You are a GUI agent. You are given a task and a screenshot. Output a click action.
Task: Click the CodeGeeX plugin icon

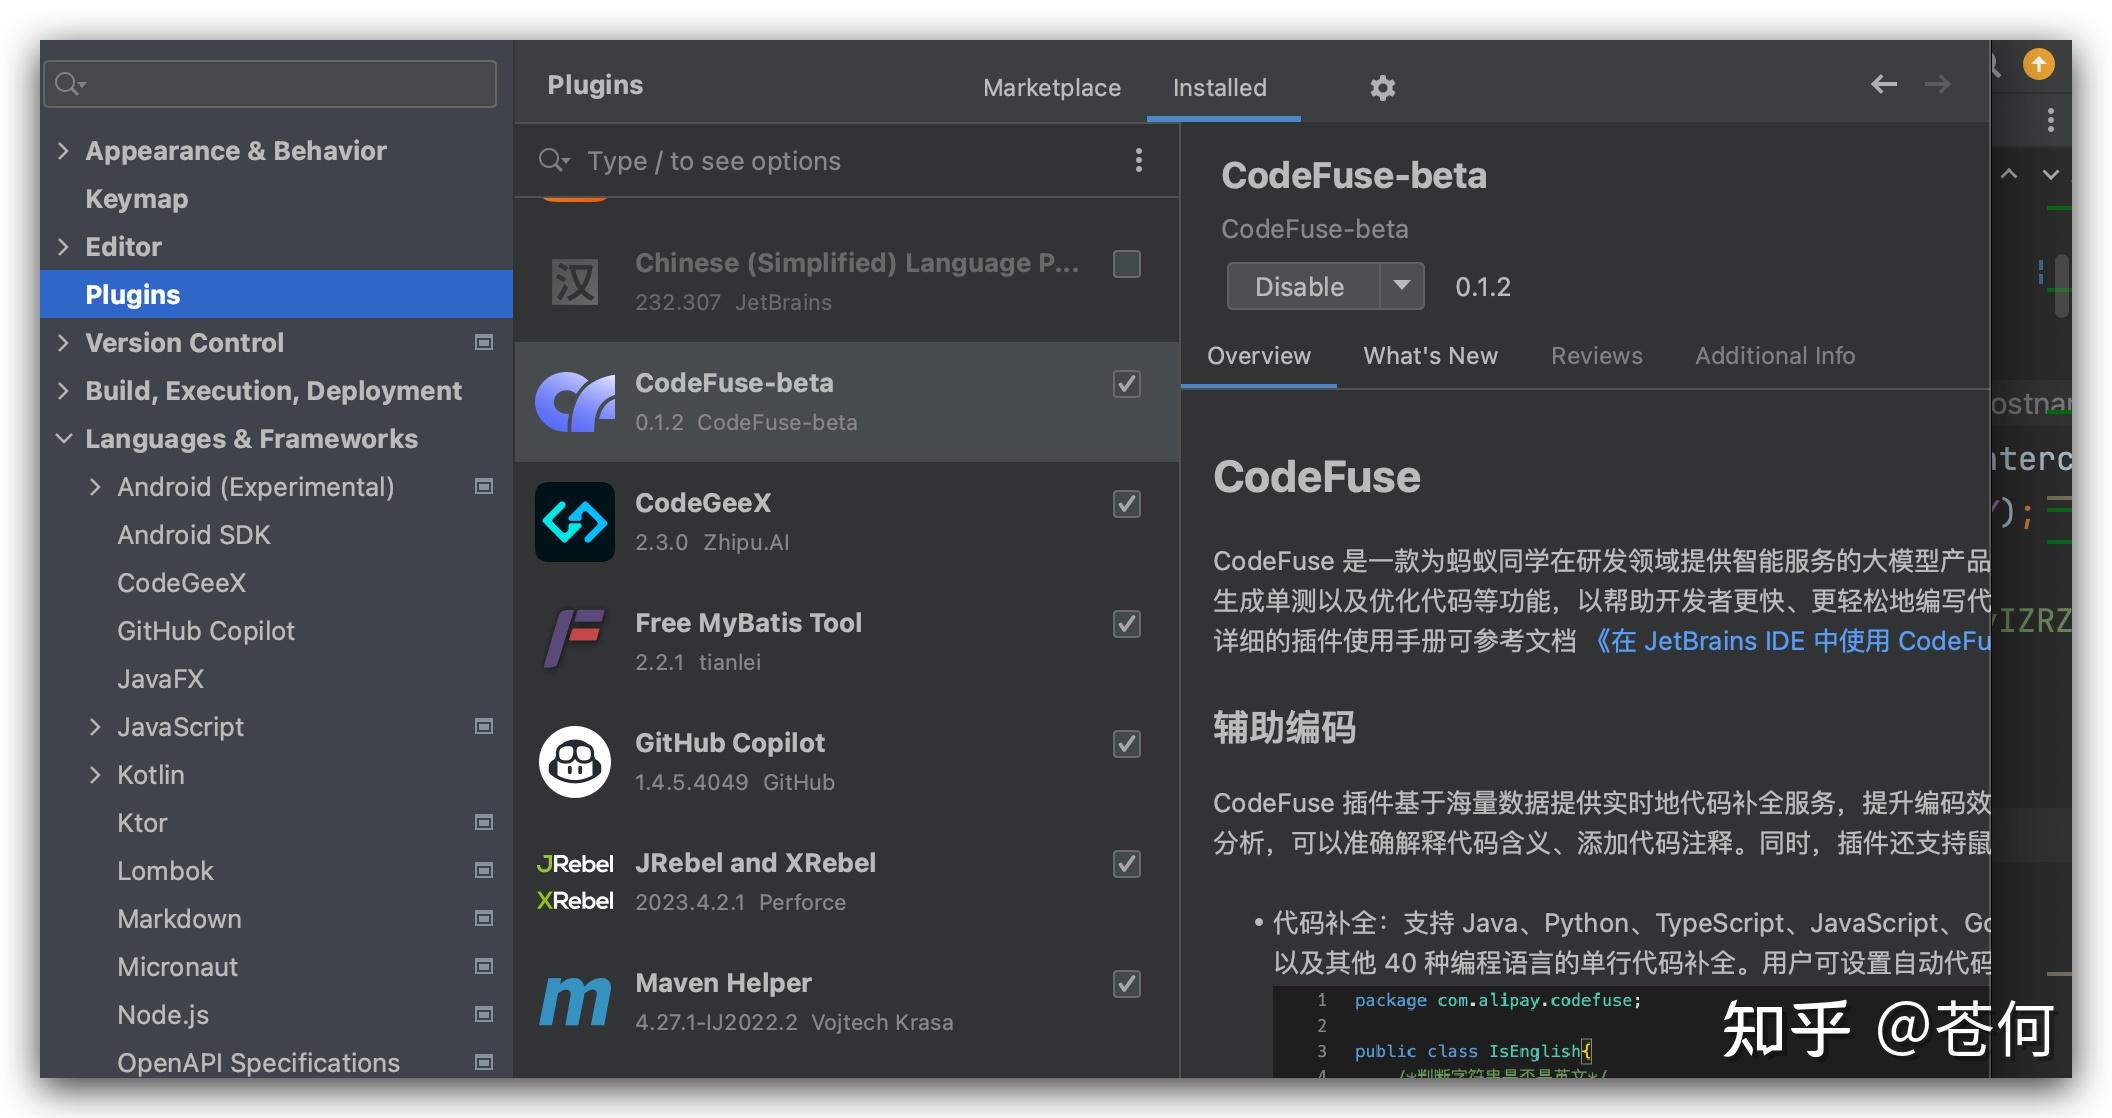click(x=575, y=521)
